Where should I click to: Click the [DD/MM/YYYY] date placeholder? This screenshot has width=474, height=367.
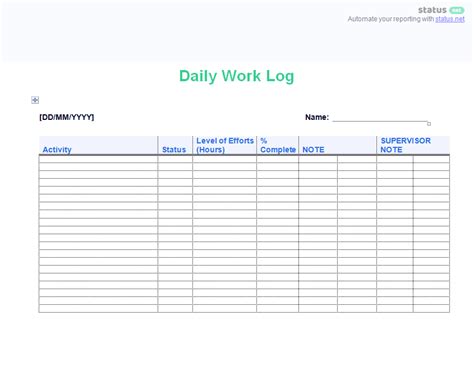tap(67, 117)
